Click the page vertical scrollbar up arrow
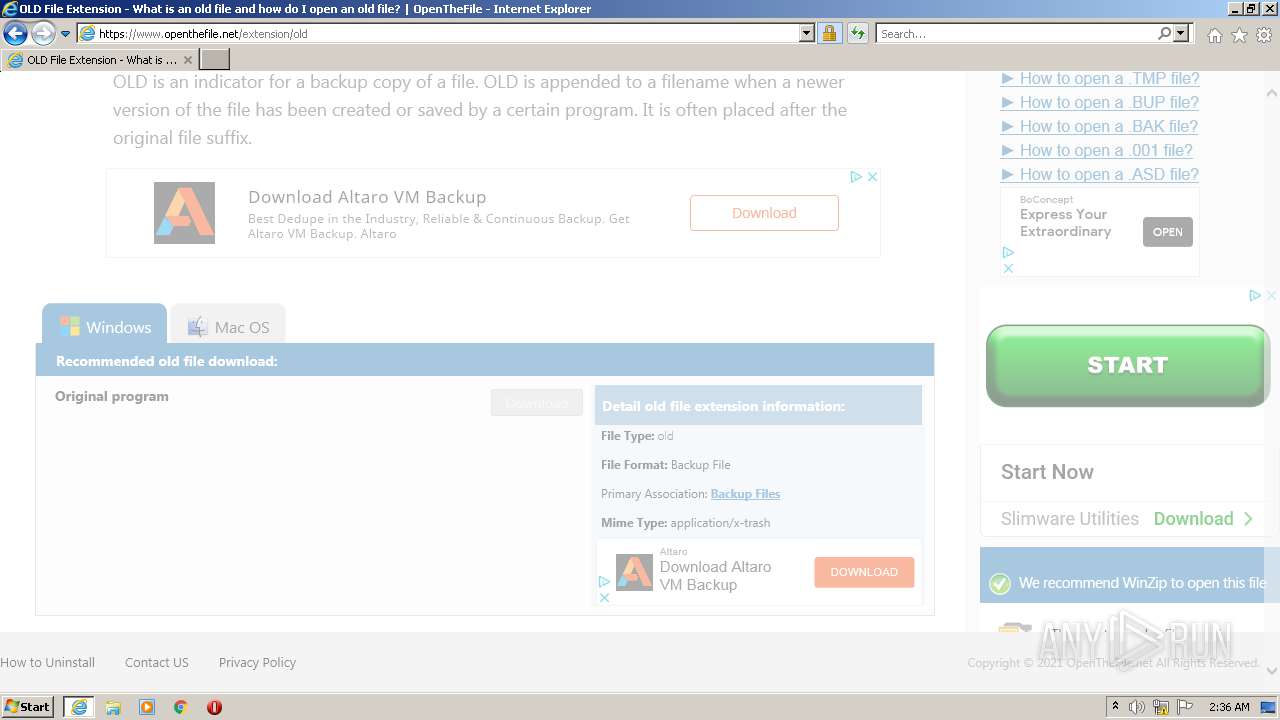The width and height of the screenshot is (1280, 720). (1272, 93)
